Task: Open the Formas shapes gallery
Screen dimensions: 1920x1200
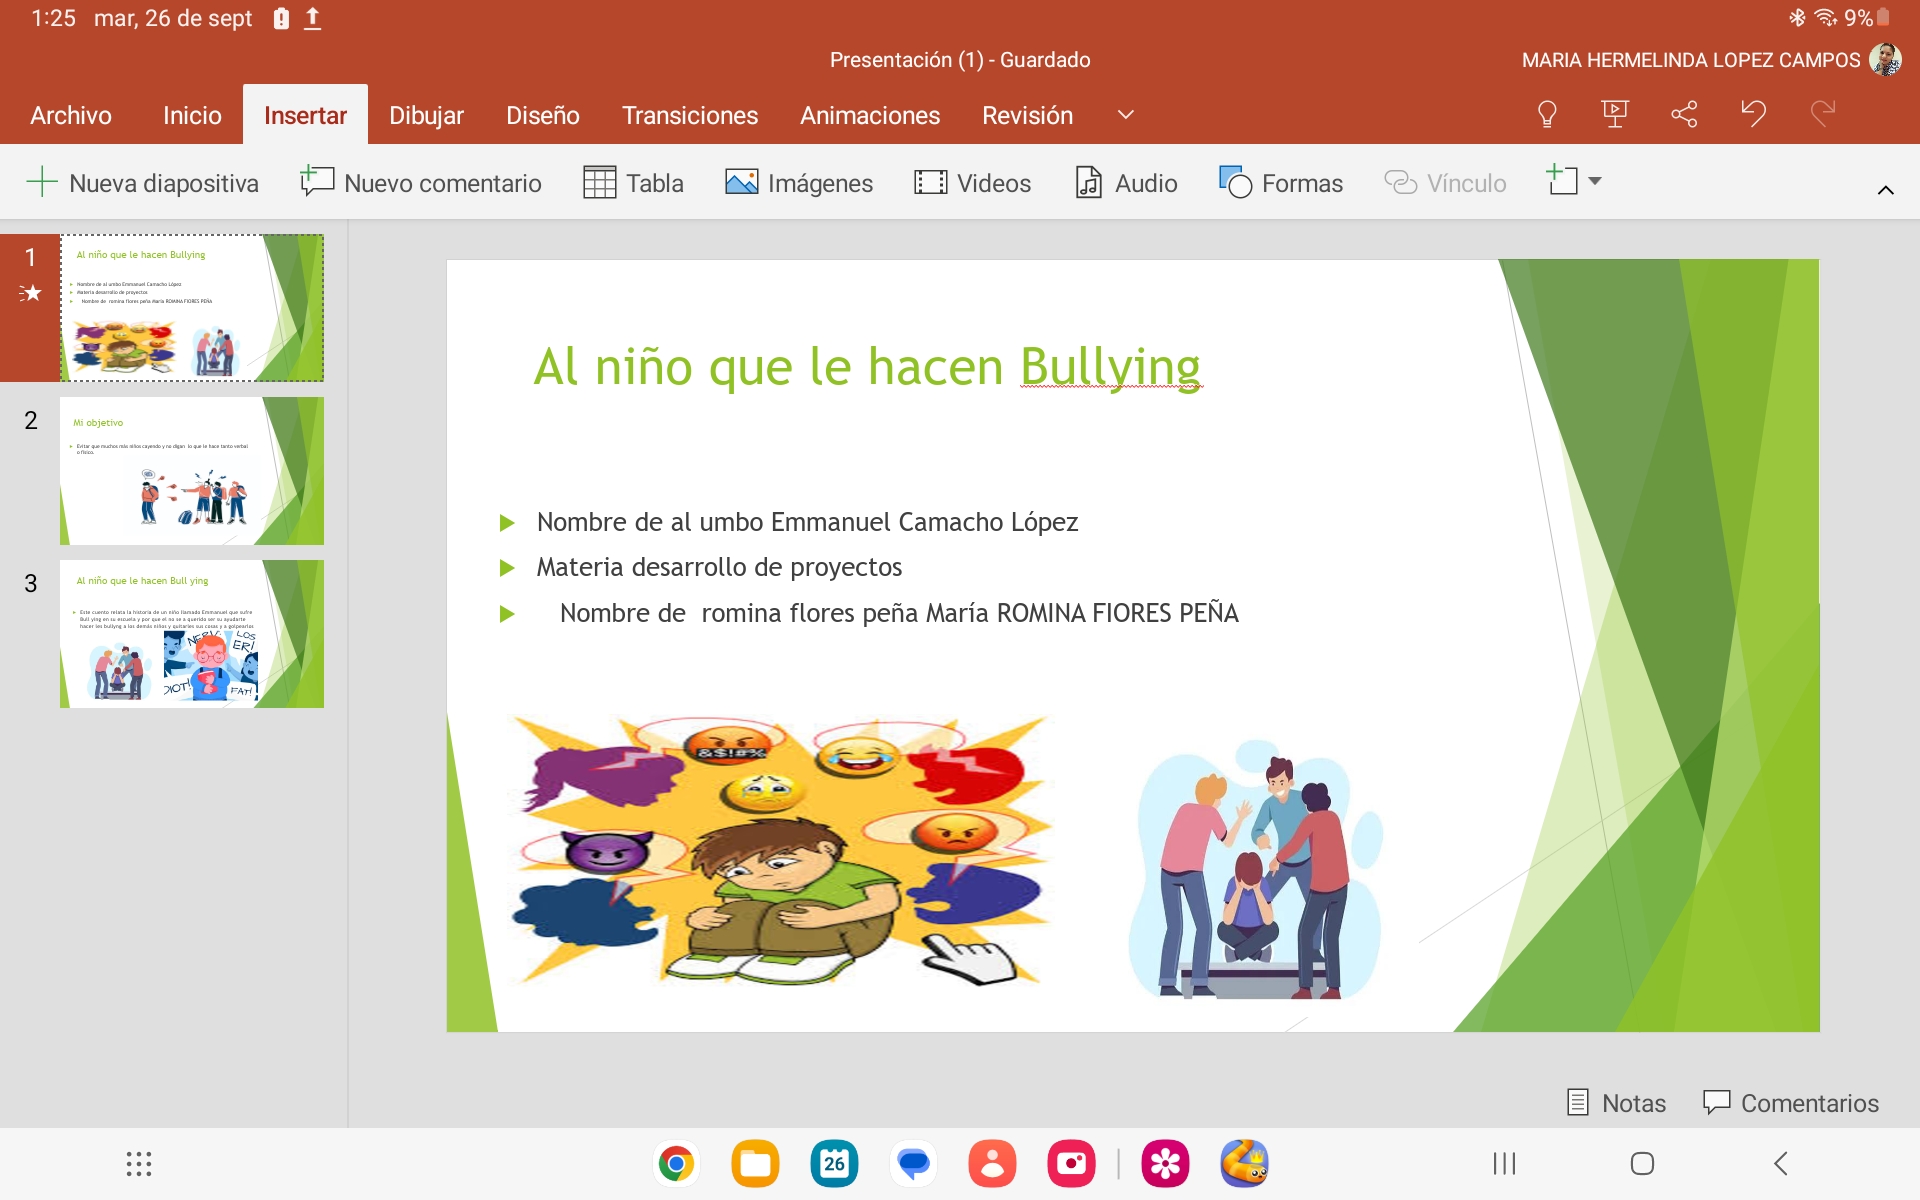Action: pyautogui.click(x=1281, y=183)
